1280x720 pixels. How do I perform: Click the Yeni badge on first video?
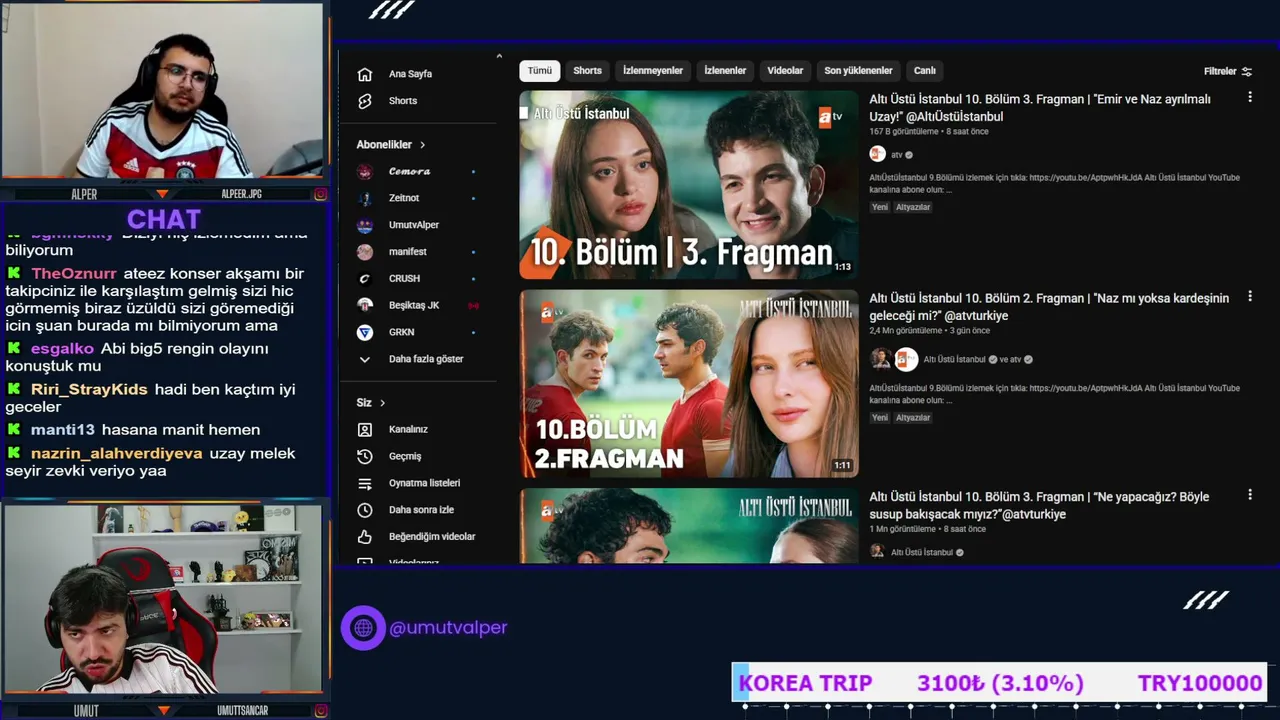[x=880, y=207]
